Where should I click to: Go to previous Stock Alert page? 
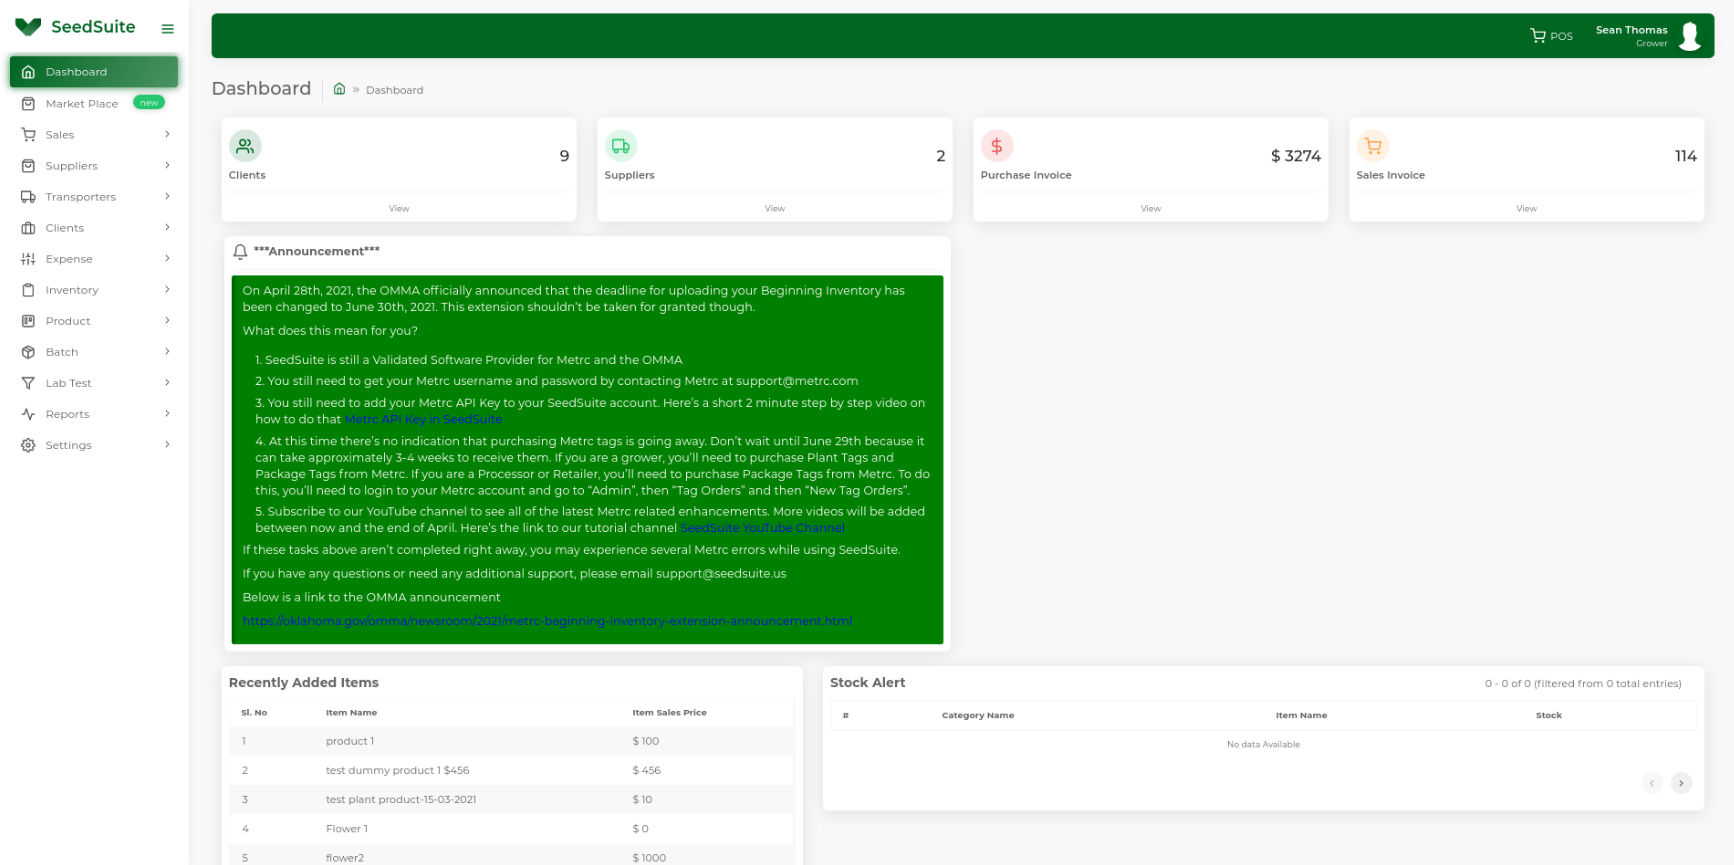point(1652,783)
